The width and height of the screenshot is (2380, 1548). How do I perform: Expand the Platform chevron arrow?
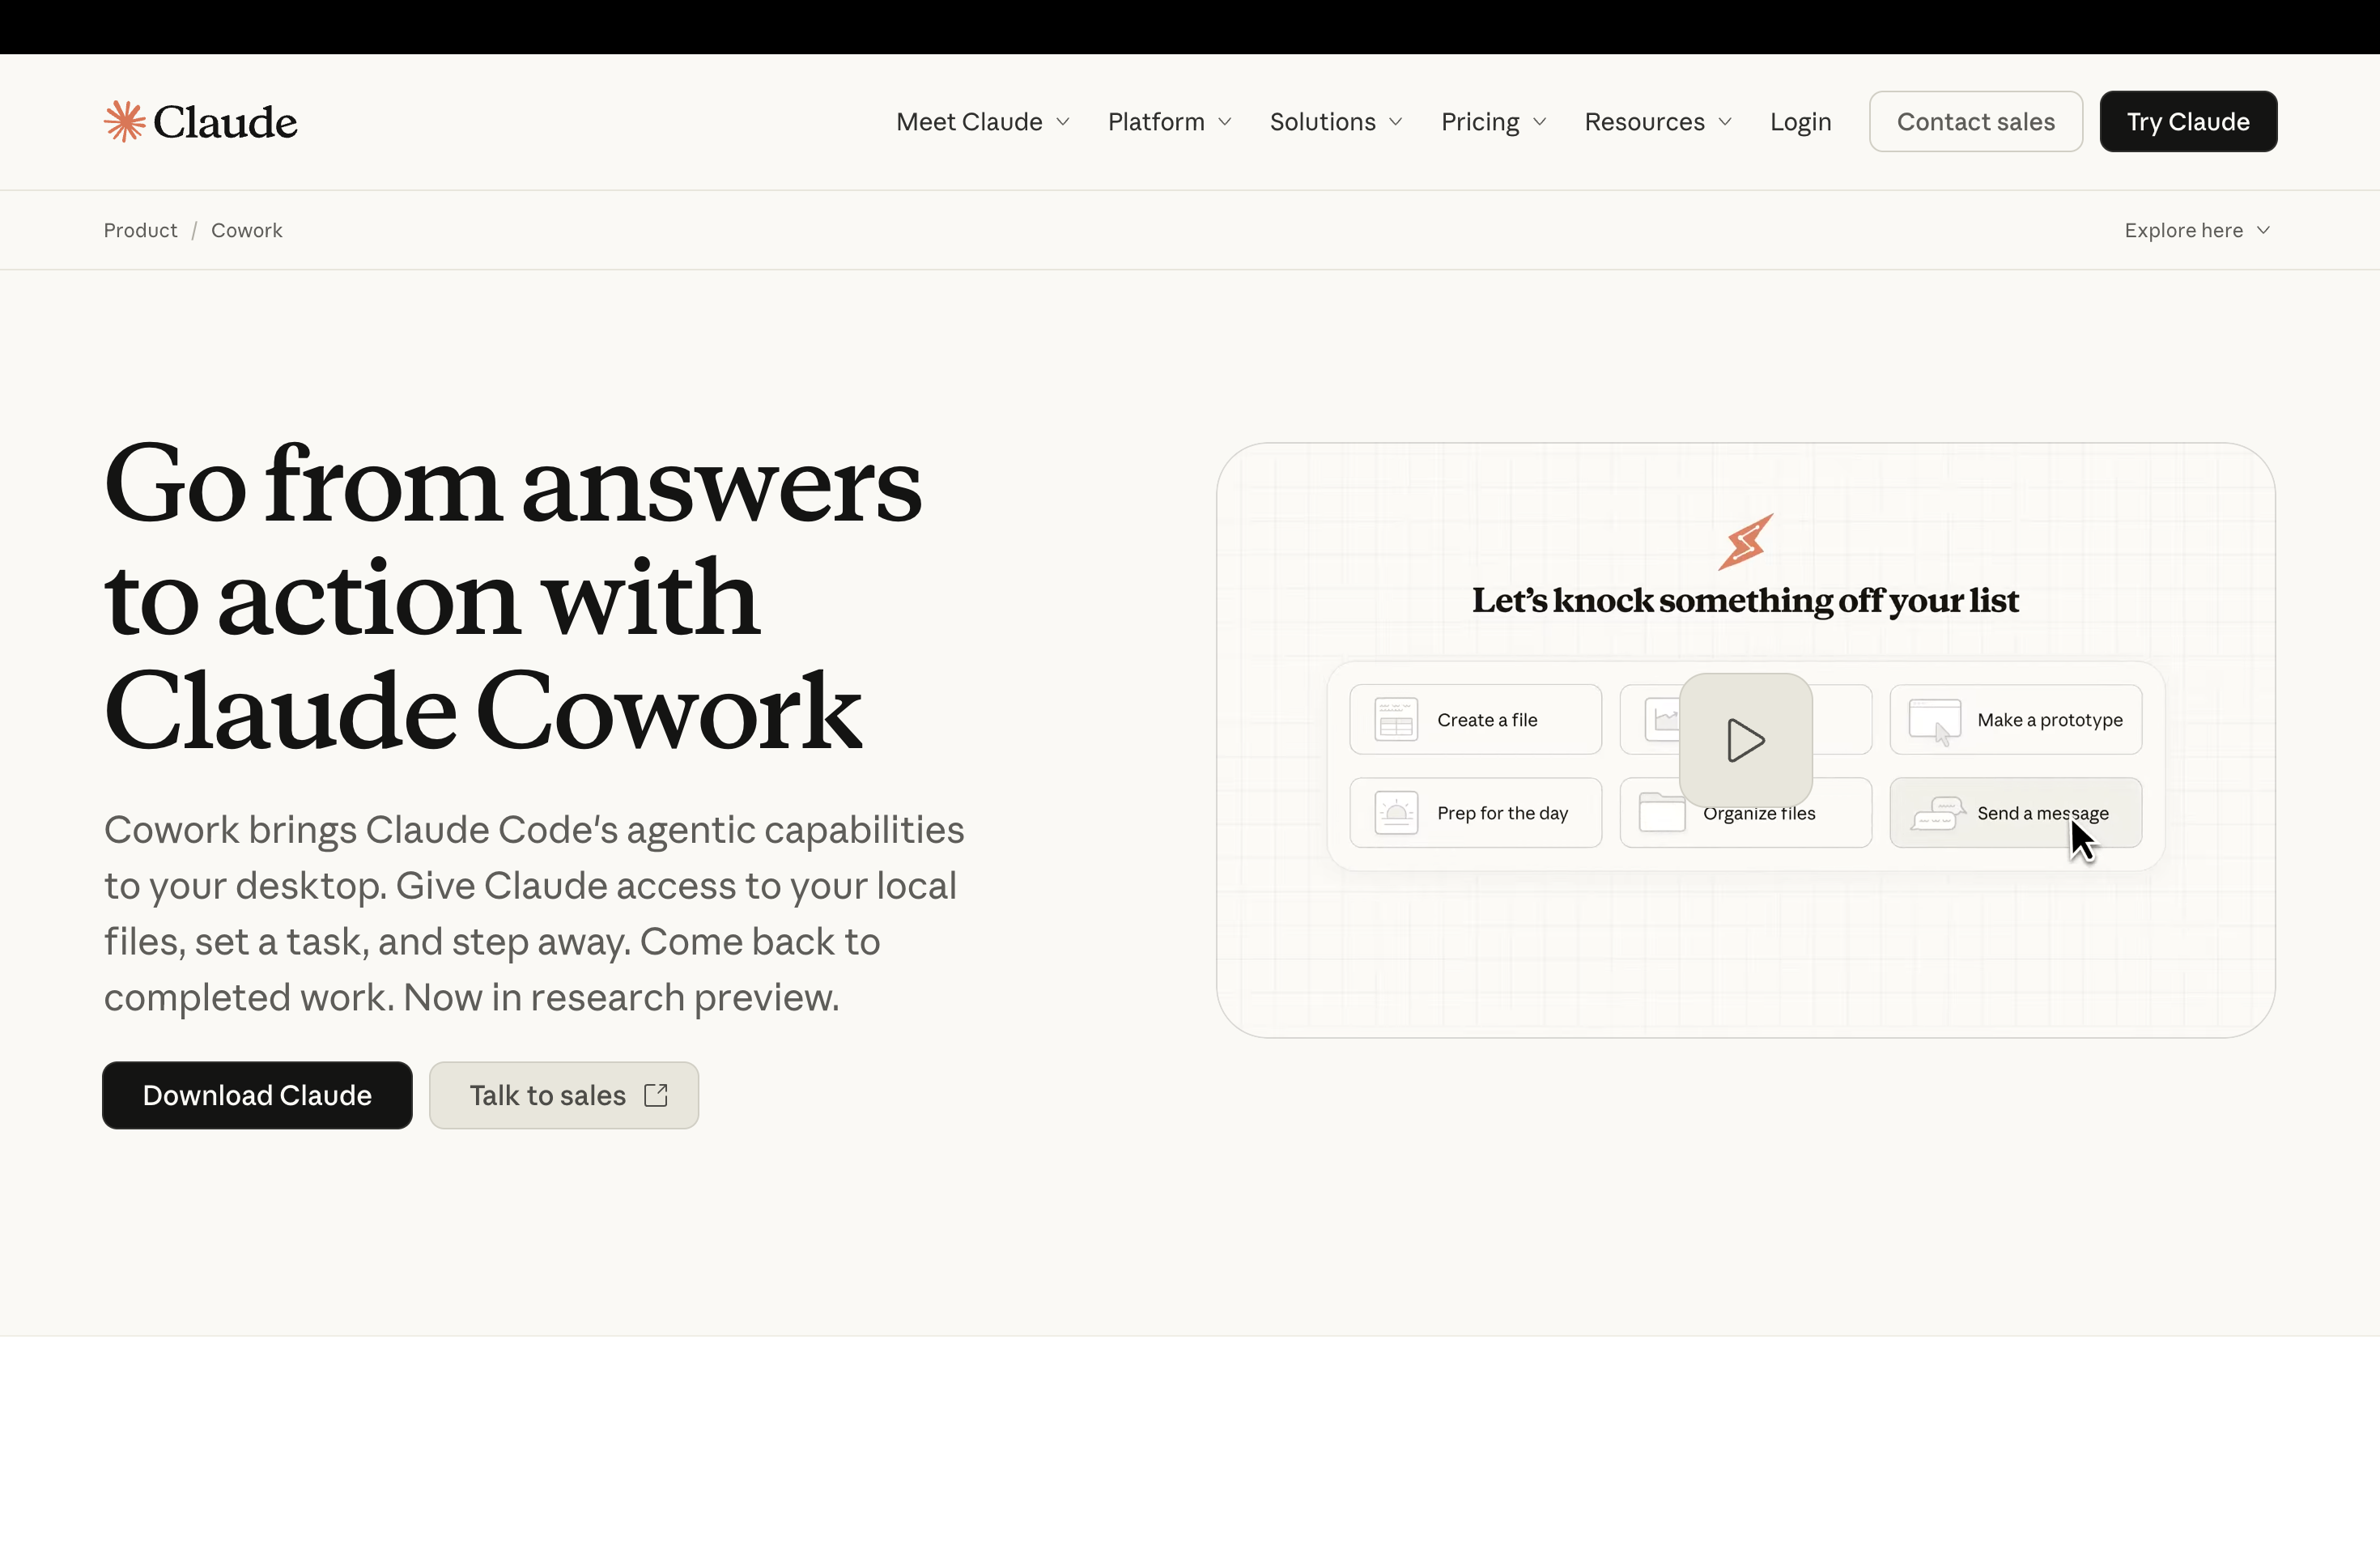1225,122
